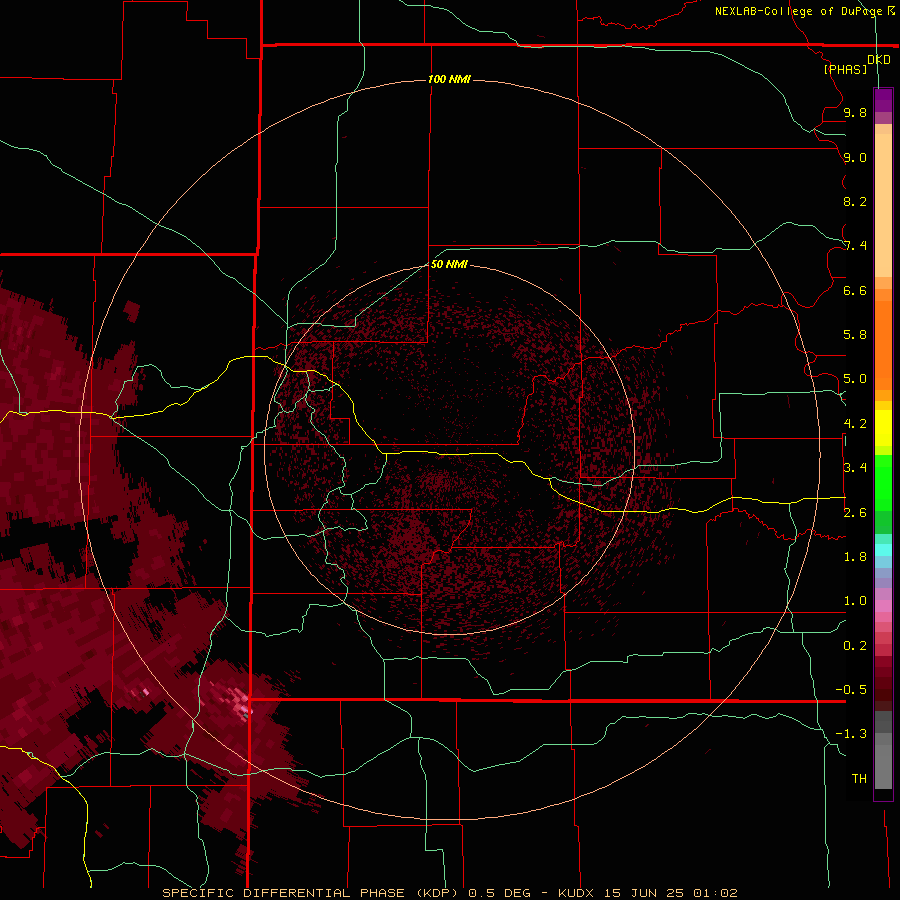Click the 0.5 DEG elevation text
The image size is (900, 900).
[x=499, y=893]
